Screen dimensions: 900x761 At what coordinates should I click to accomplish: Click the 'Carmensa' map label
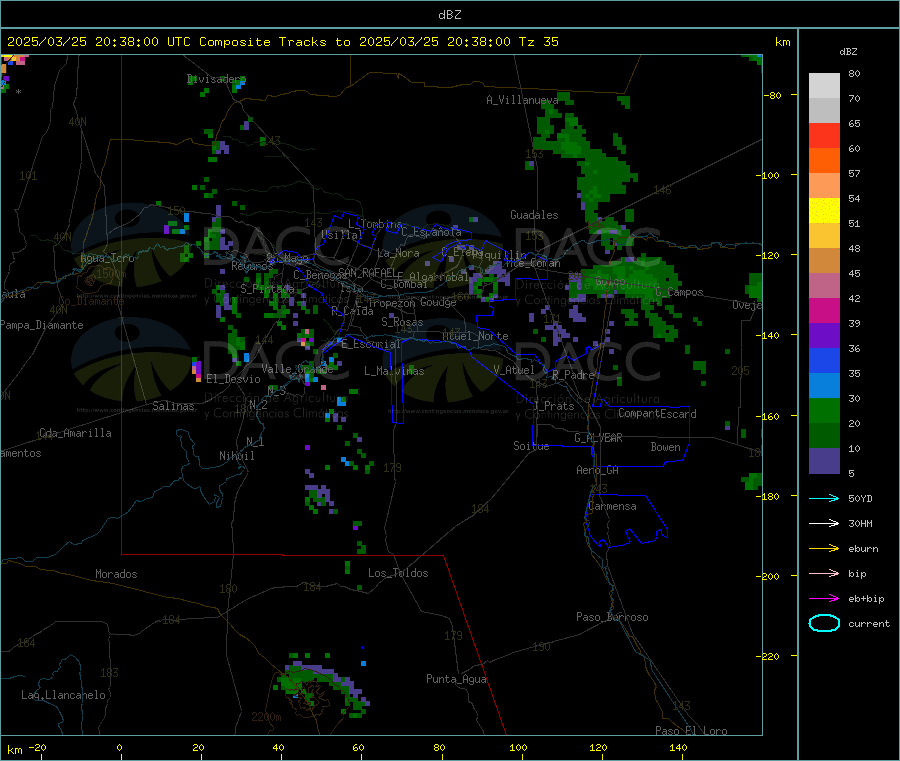(612, 506)
